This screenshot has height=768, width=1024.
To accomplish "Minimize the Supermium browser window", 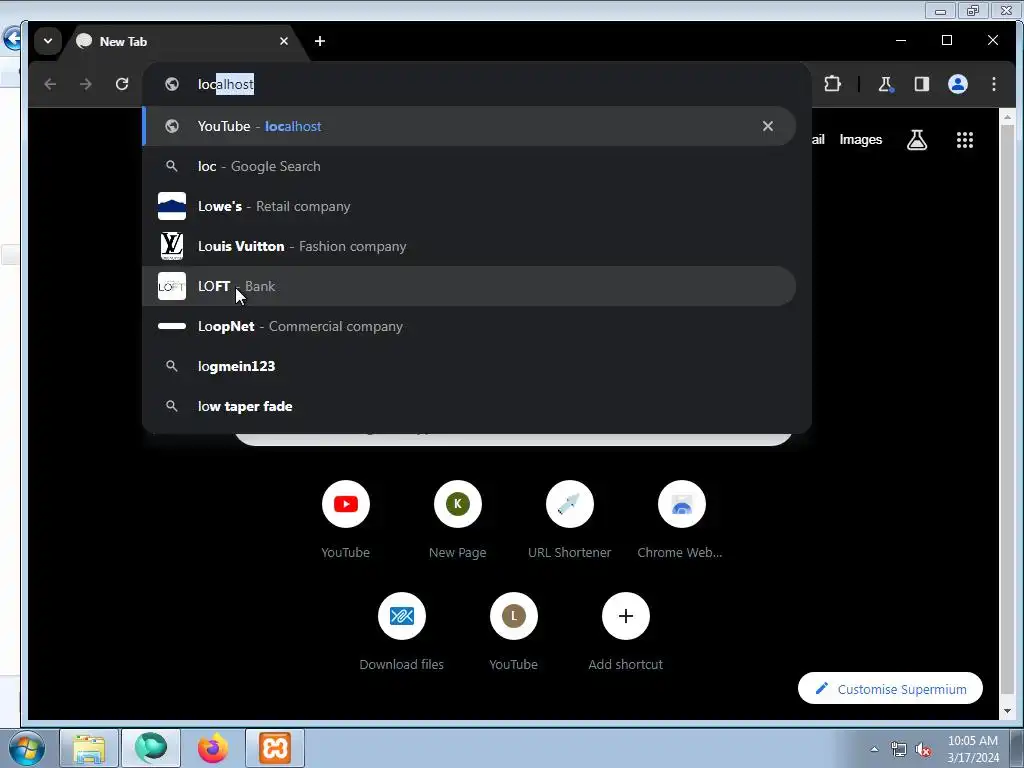I will [x=901, y=40].
